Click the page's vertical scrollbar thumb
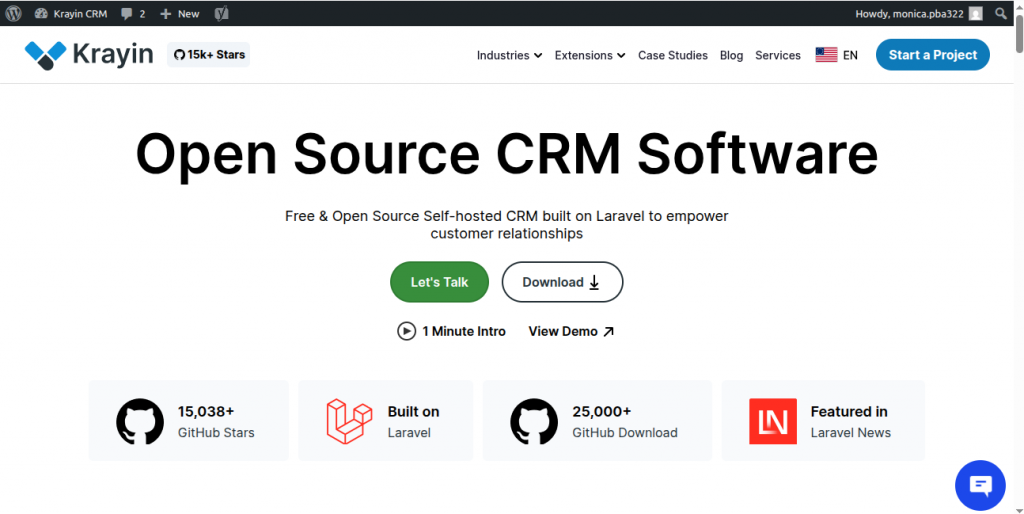Viewport: 1024px width, 514px height. [x=1019, y=34]
